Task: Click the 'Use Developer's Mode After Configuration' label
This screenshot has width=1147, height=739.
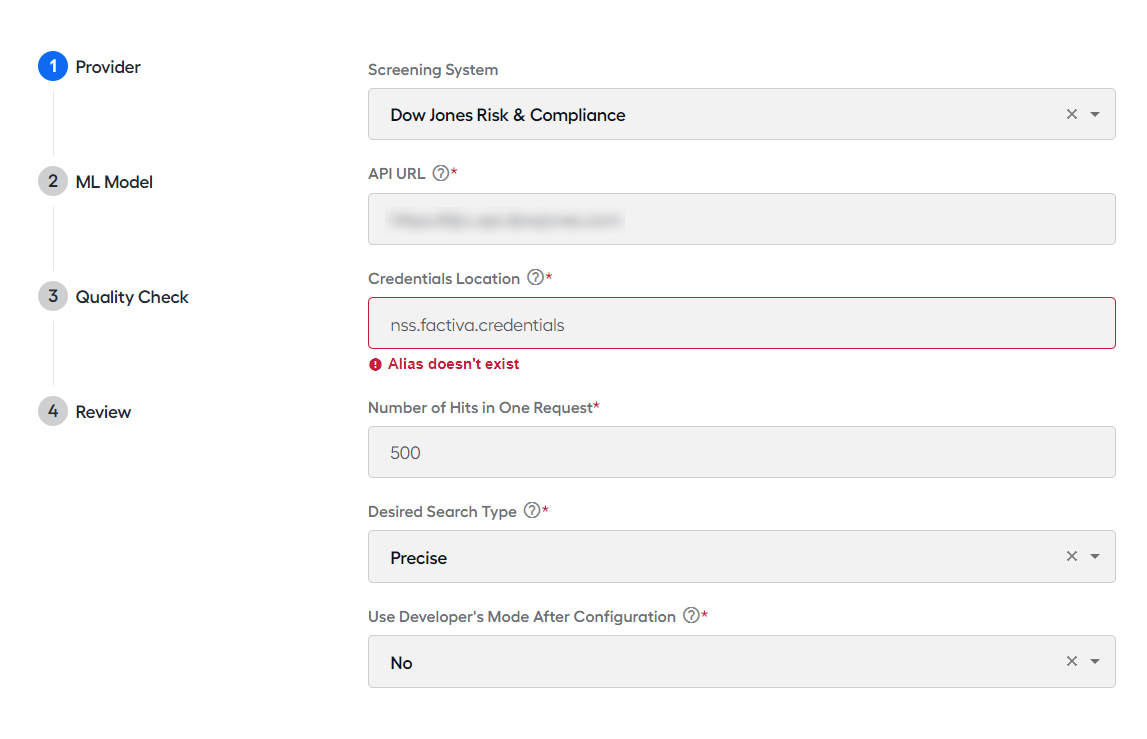Action: pos(522,616)
